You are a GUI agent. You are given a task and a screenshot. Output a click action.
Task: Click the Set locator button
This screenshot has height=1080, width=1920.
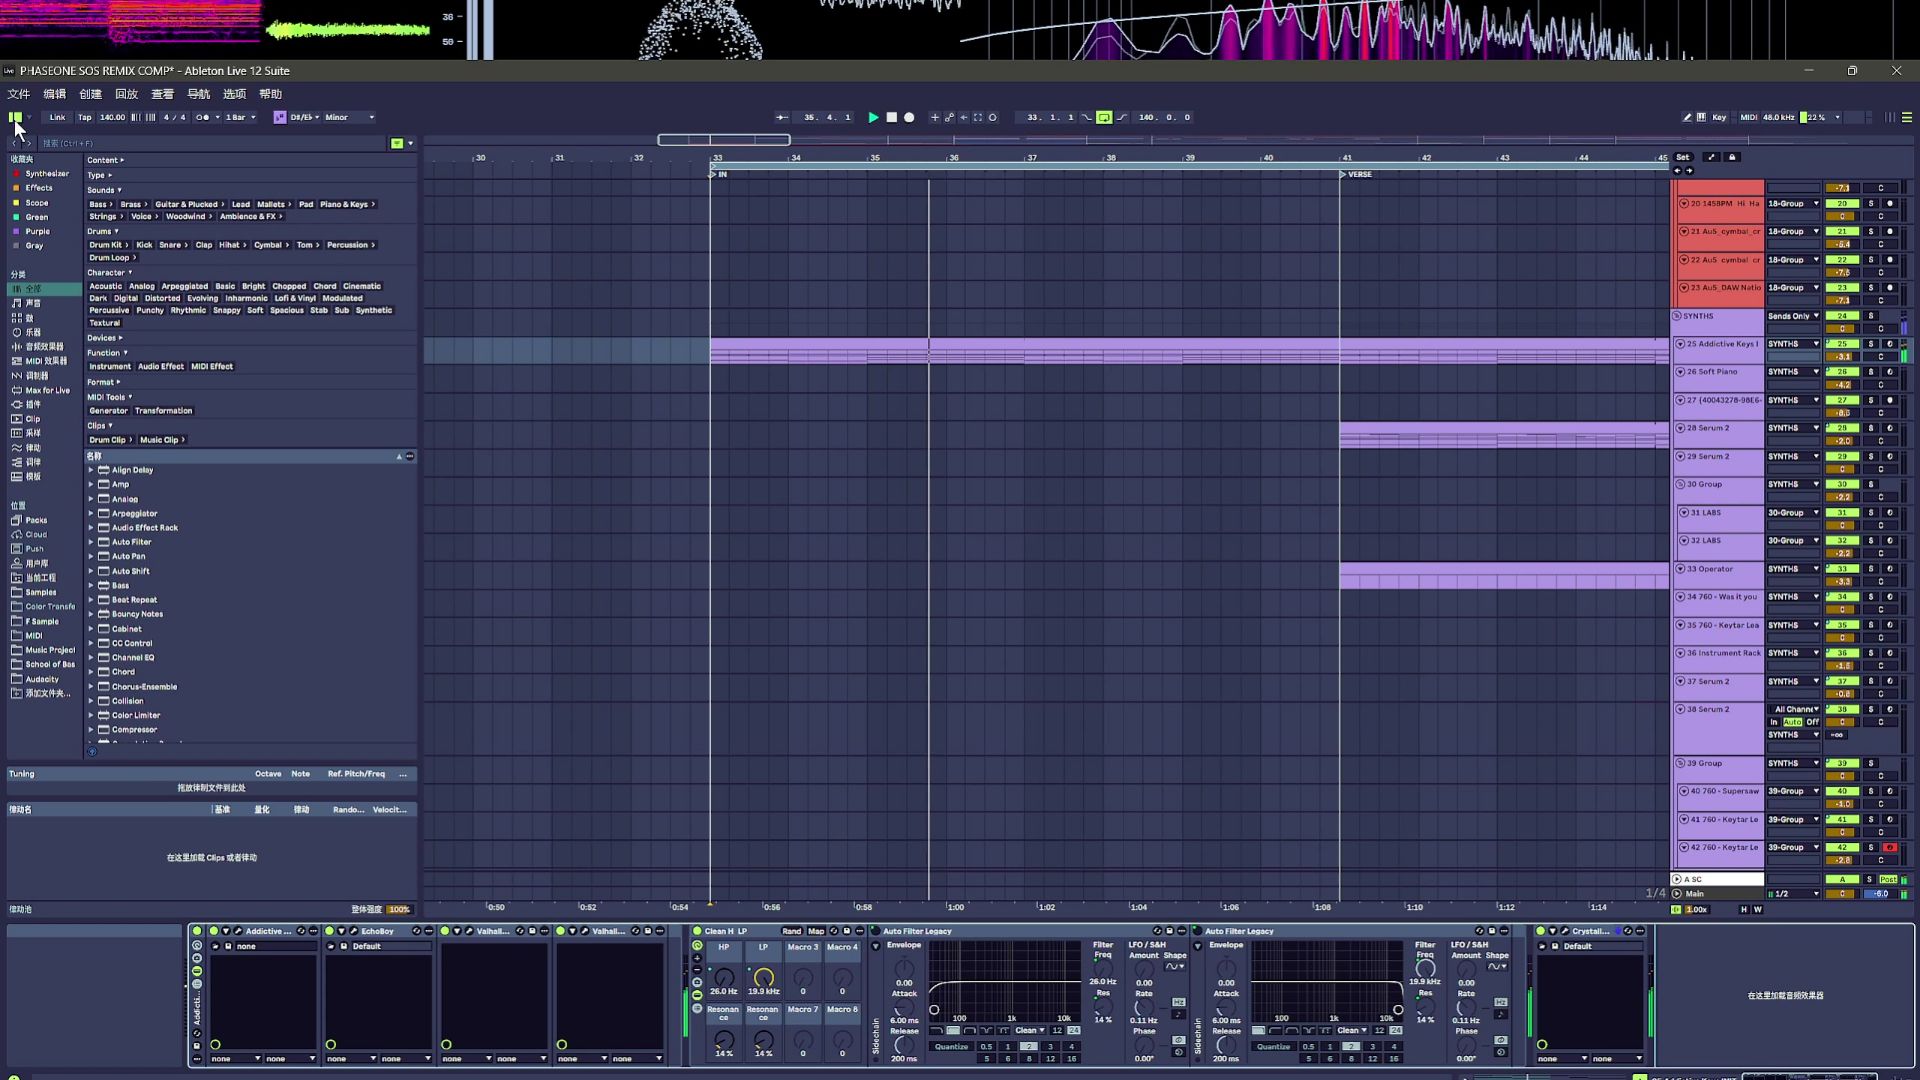[x=1683, y=157]
